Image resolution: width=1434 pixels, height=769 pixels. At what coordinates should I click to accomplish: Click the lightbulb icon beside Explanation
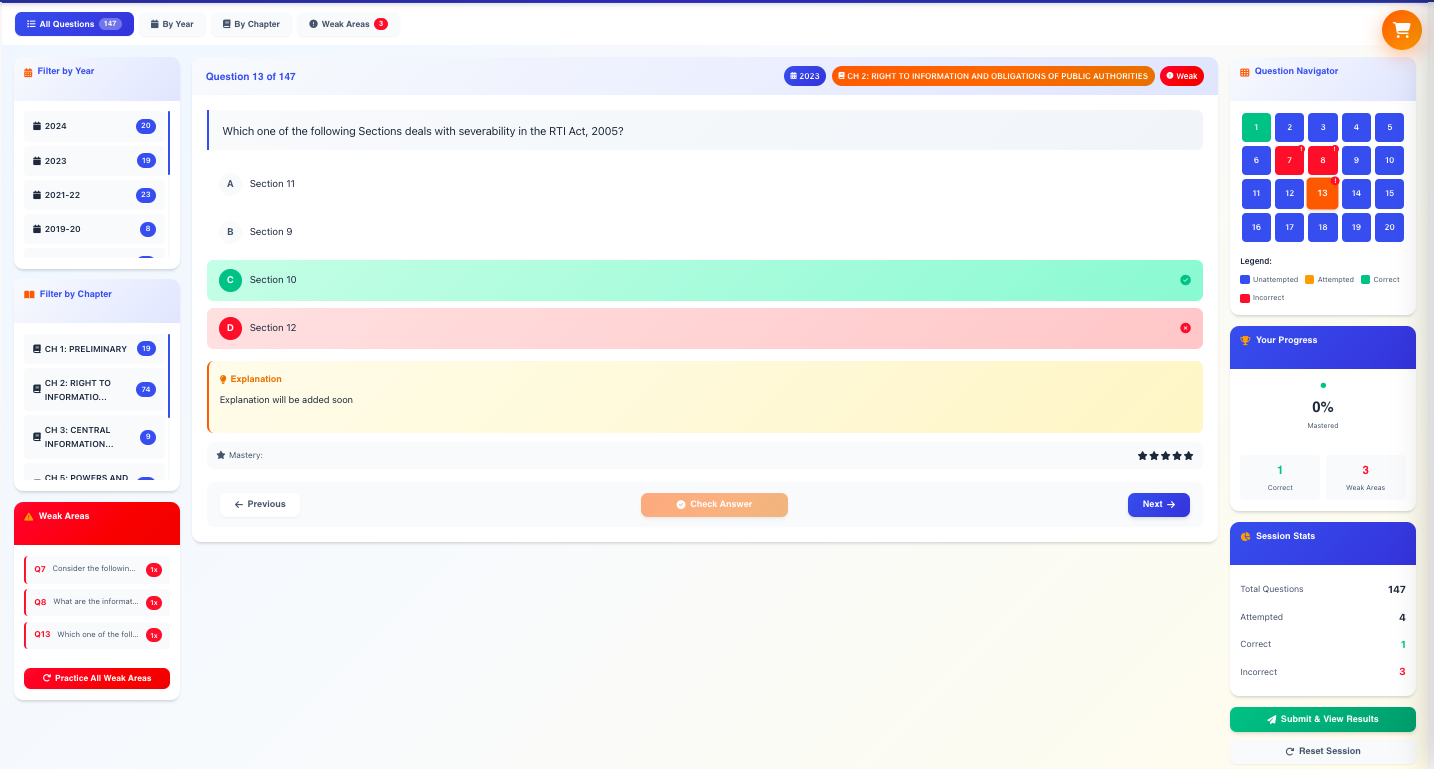pos(223,378)
